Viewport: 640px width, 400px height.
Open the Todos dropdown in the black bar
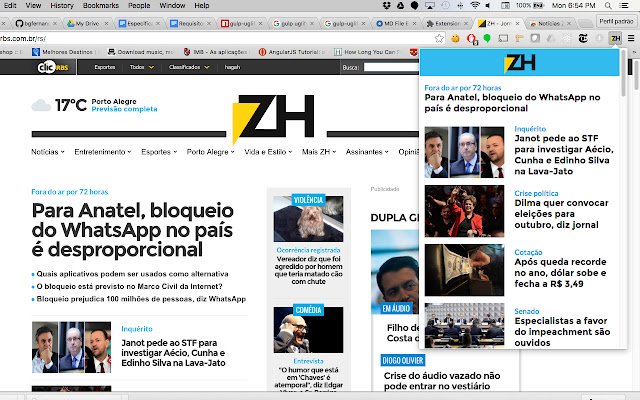tap(142, 67)
